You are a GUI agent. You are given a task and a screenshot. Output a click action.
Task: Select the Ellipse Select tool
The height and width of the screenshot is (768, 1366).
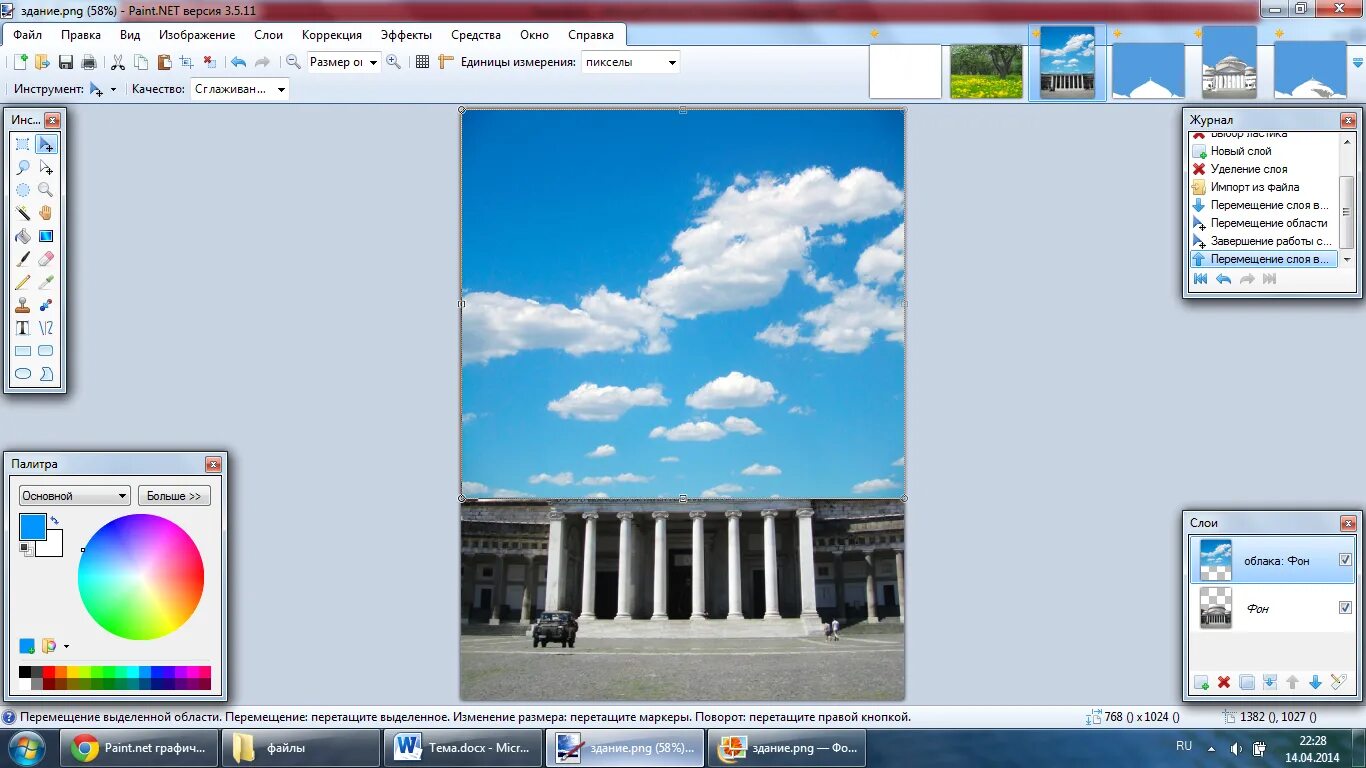click(x=23, y=190)
